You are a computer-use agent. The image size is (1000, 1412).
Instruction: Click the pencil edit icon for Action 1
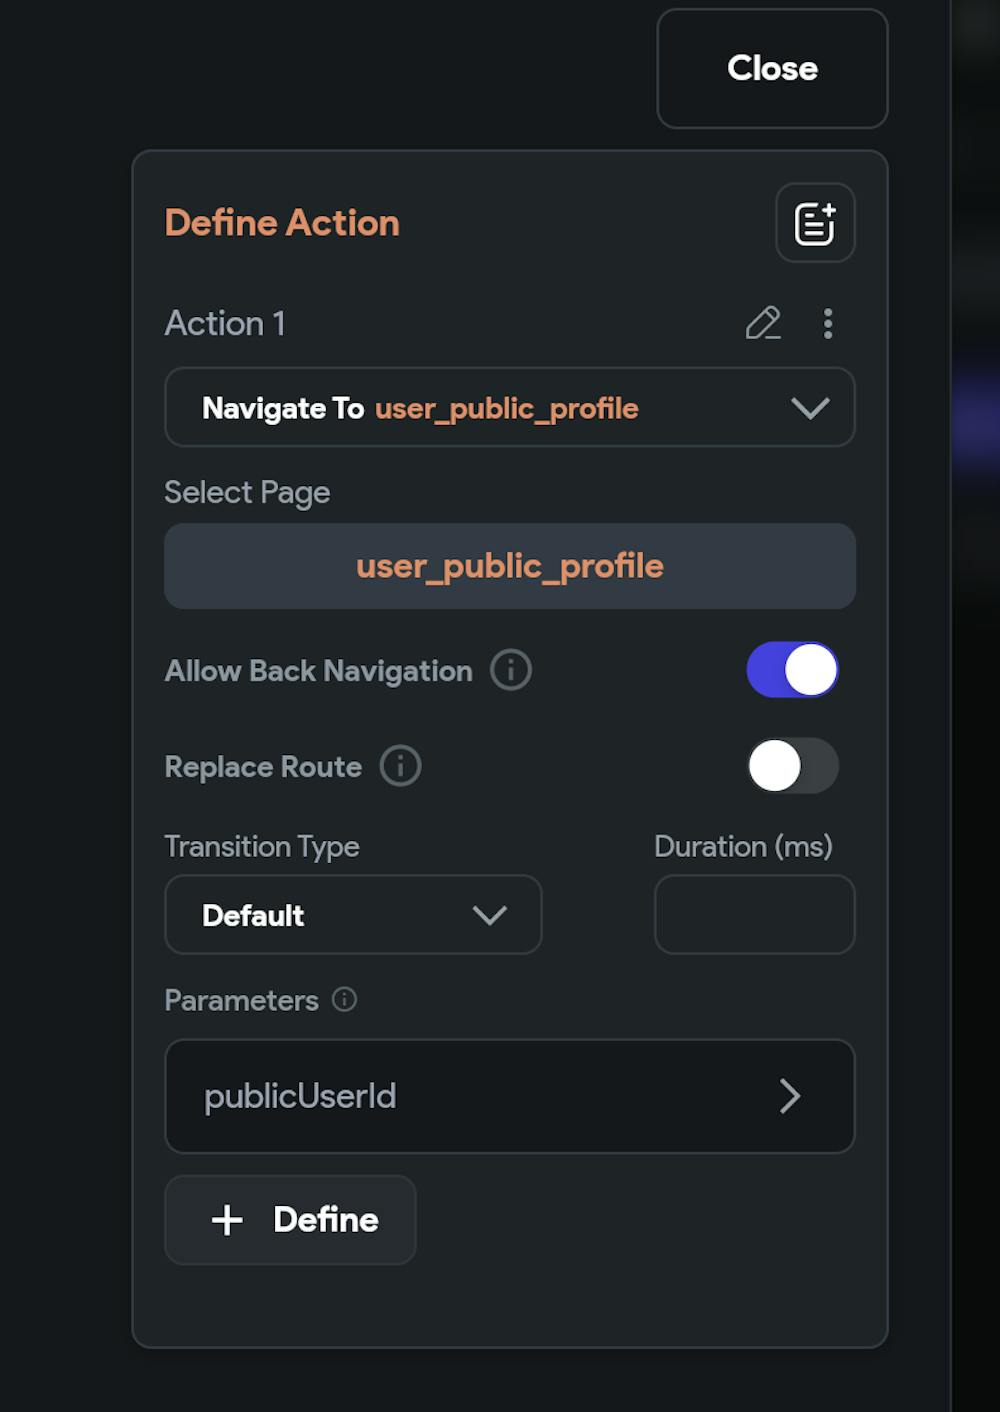(x=763, y=323)
